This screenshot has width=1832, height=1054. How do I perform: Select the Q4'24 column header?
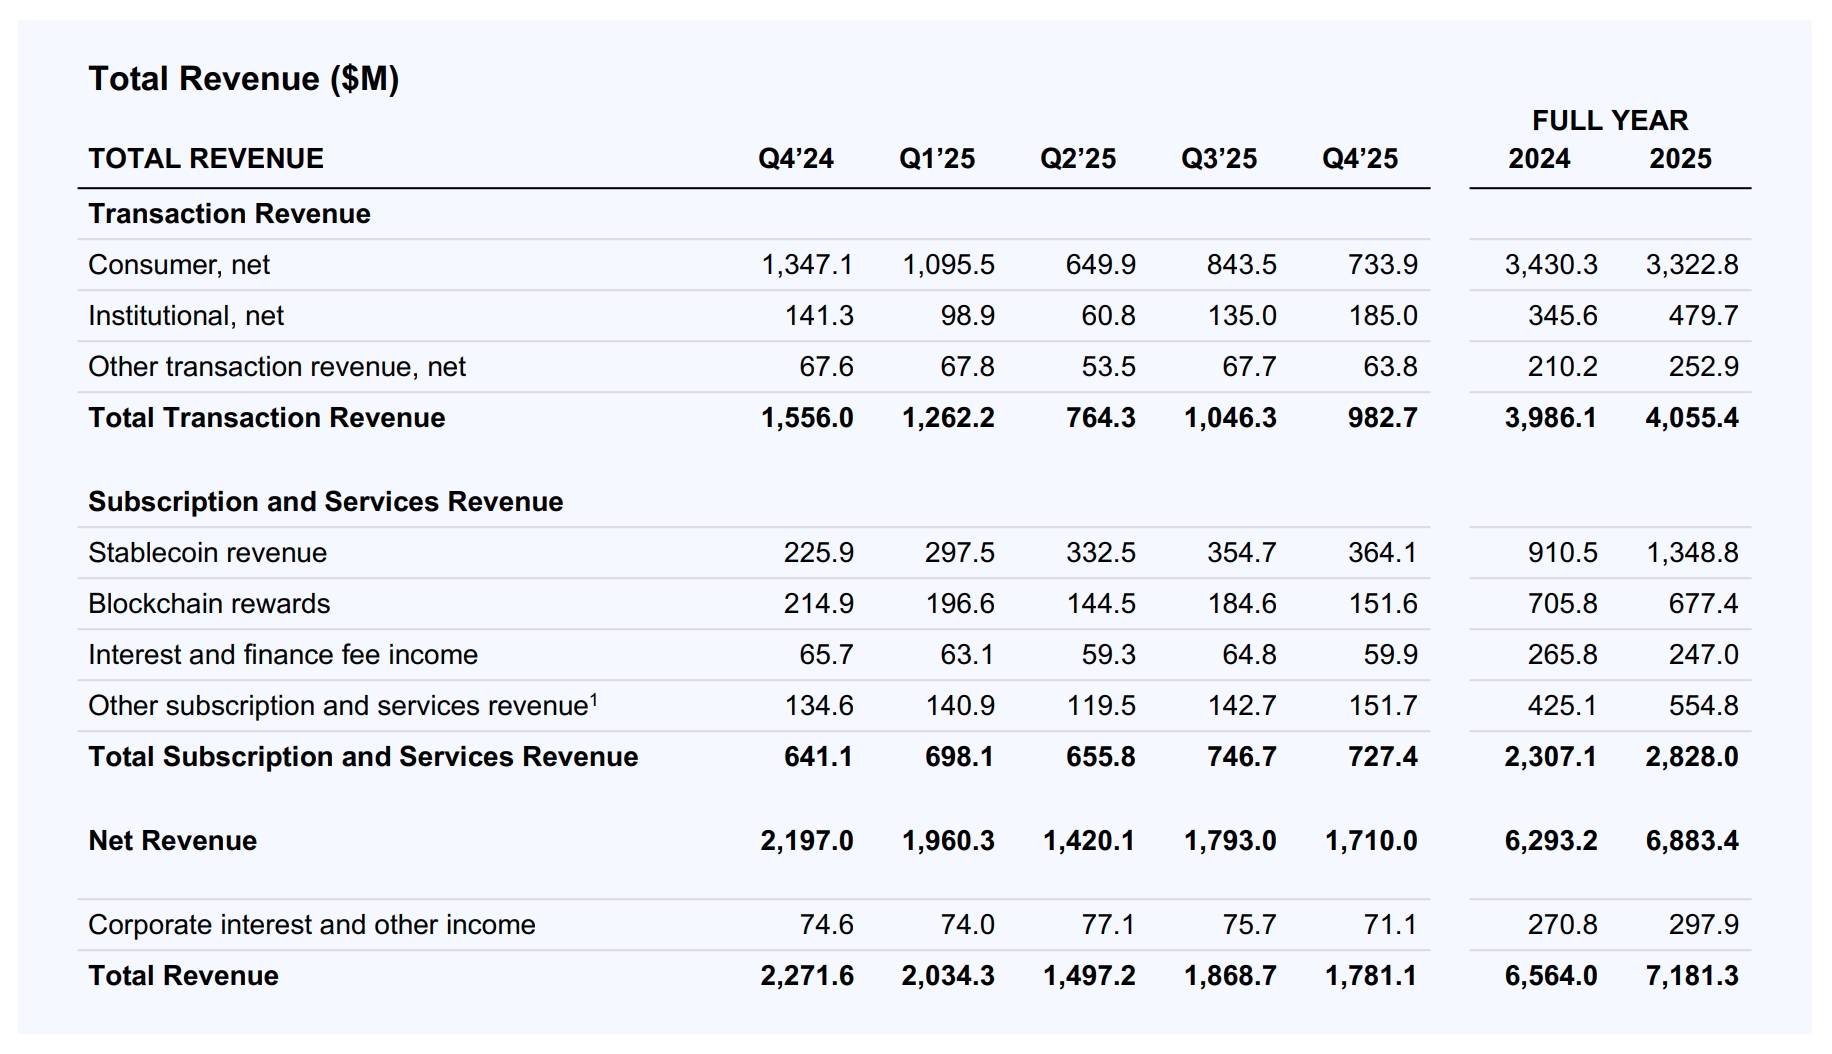pos(795,159)
